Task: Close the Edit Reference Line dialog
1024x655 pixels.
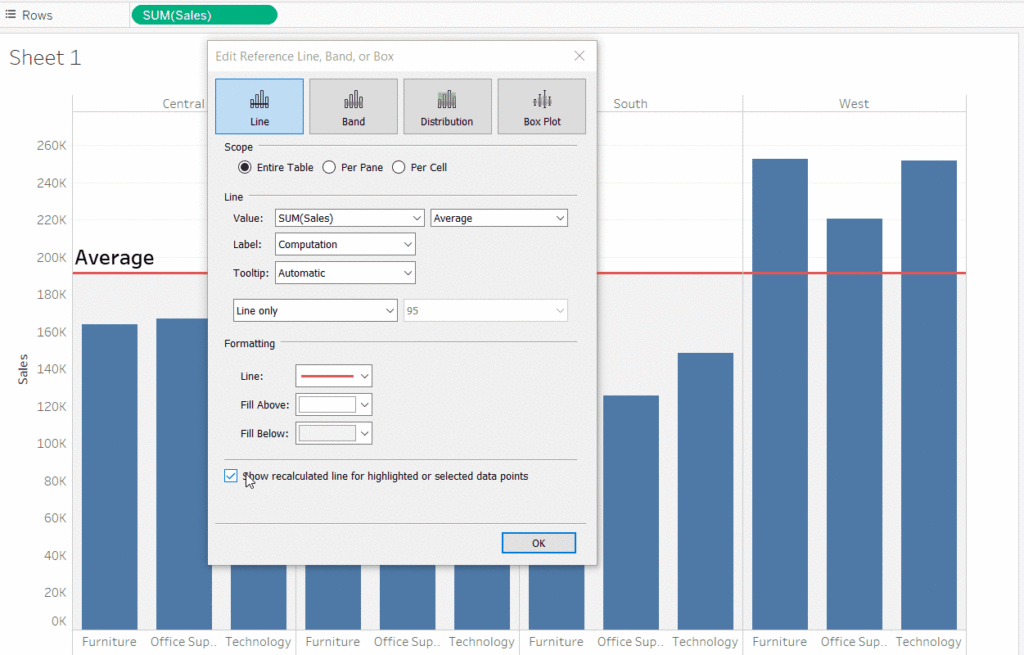Action: coord(579,56)
